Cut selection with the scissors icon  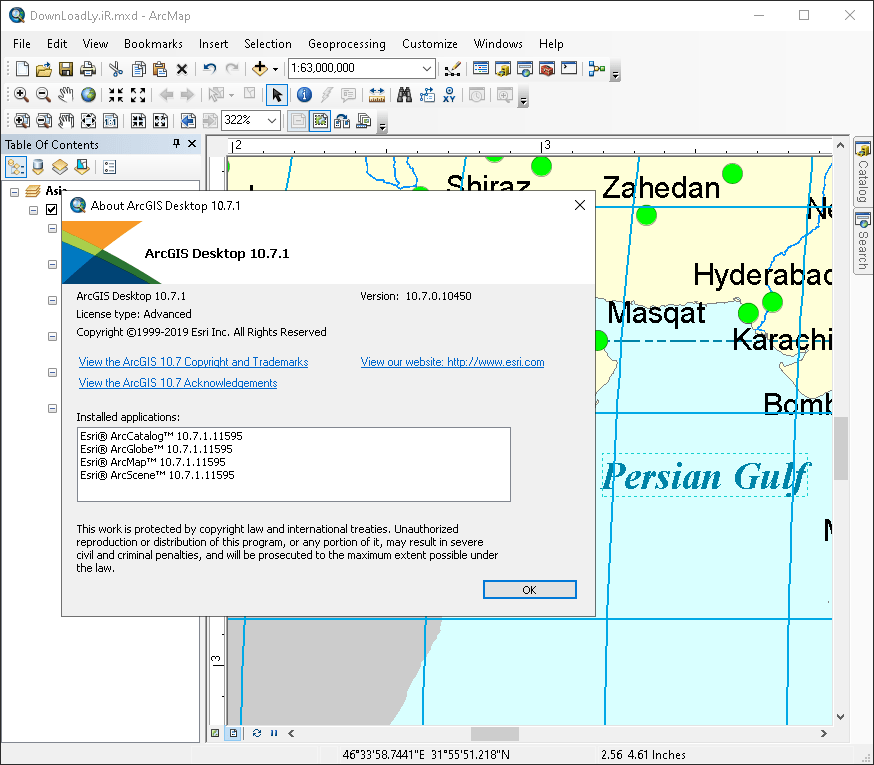click(x=116, y=69)
